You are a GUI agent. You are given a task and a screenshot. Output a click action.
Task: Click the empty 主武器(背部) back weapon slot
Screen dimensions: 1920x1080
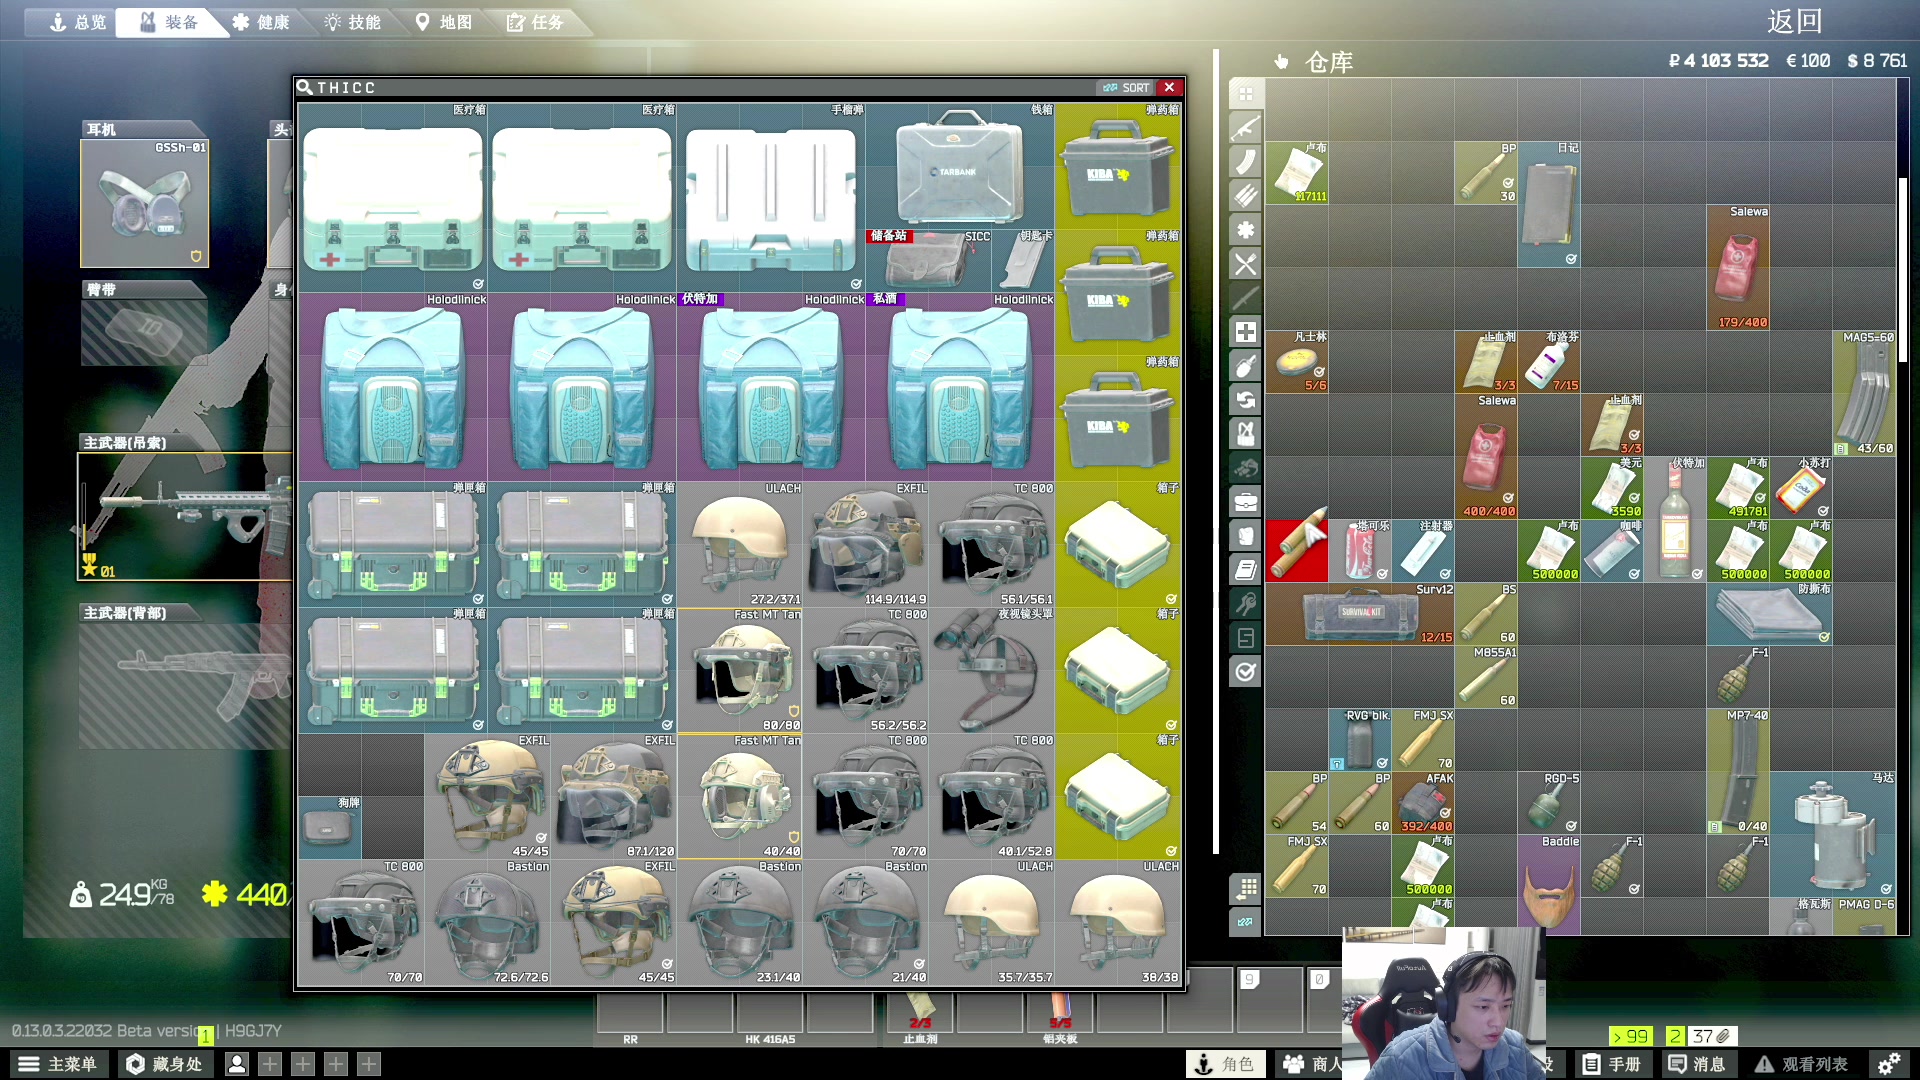point(184,686)
